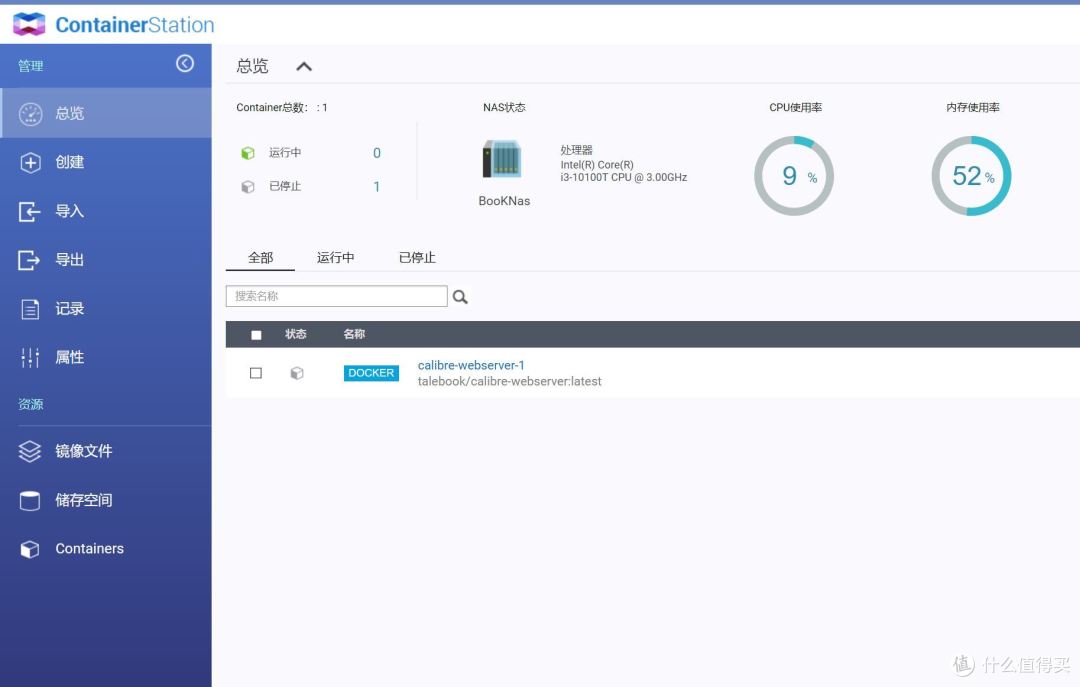Click the Storage space cylinder icon
This screenshot has width=1080, height=687.
coord(30,500)
